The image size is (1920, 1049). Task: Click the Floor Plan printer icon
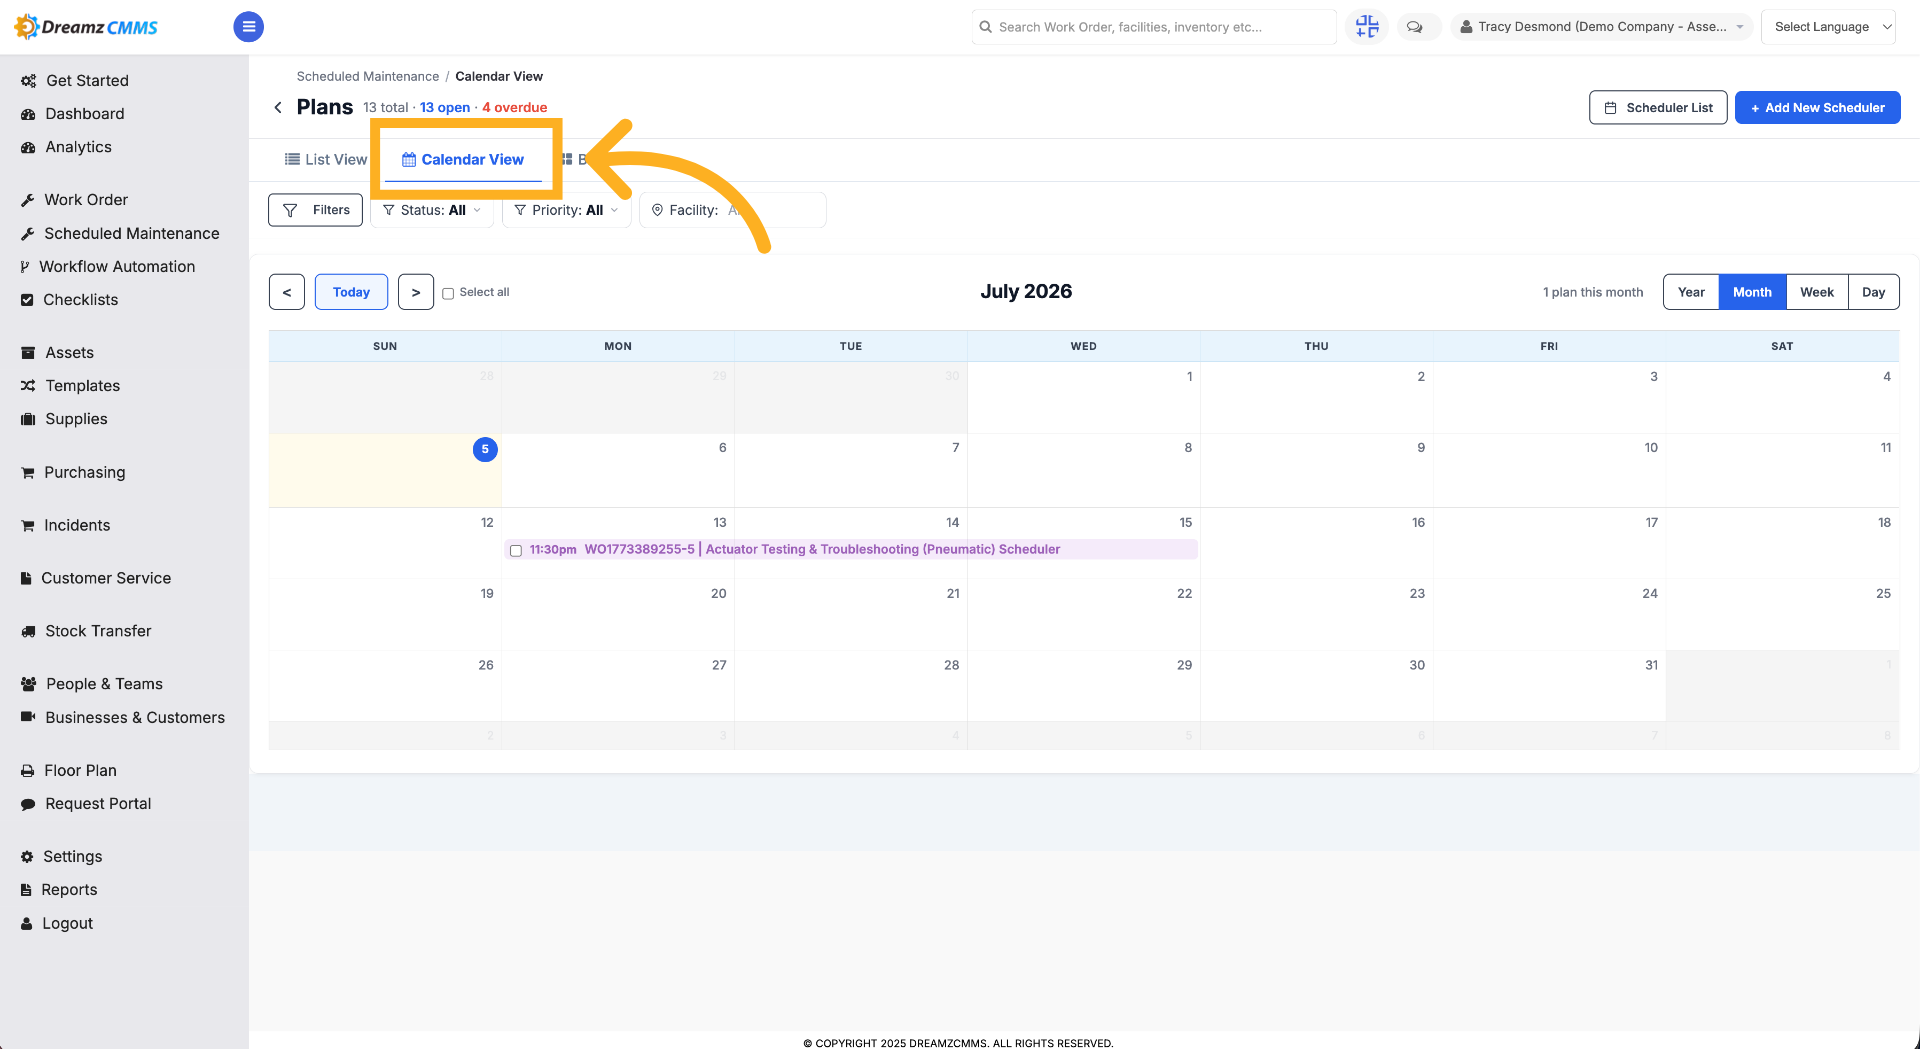pos(28,771)
